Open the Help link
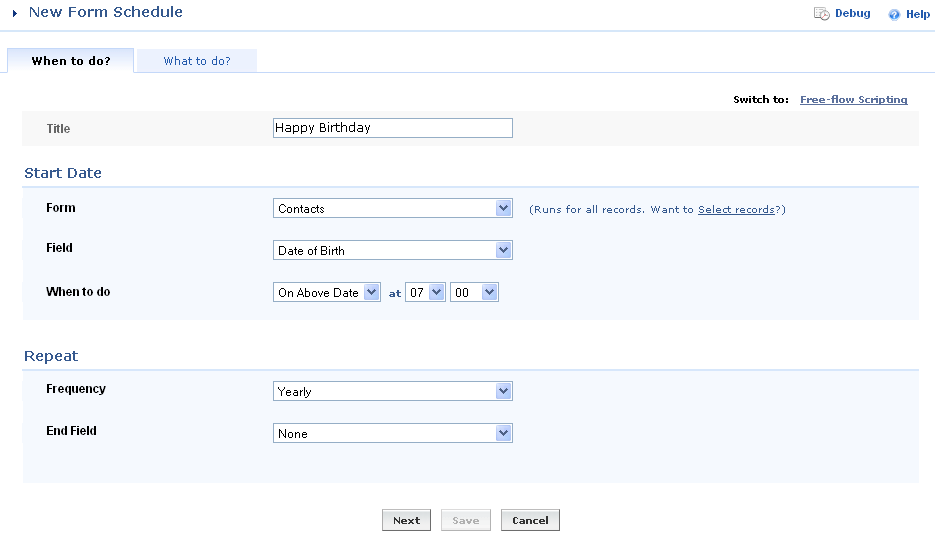The height and width of the screenshot is (535, 935). pos(918,15)
